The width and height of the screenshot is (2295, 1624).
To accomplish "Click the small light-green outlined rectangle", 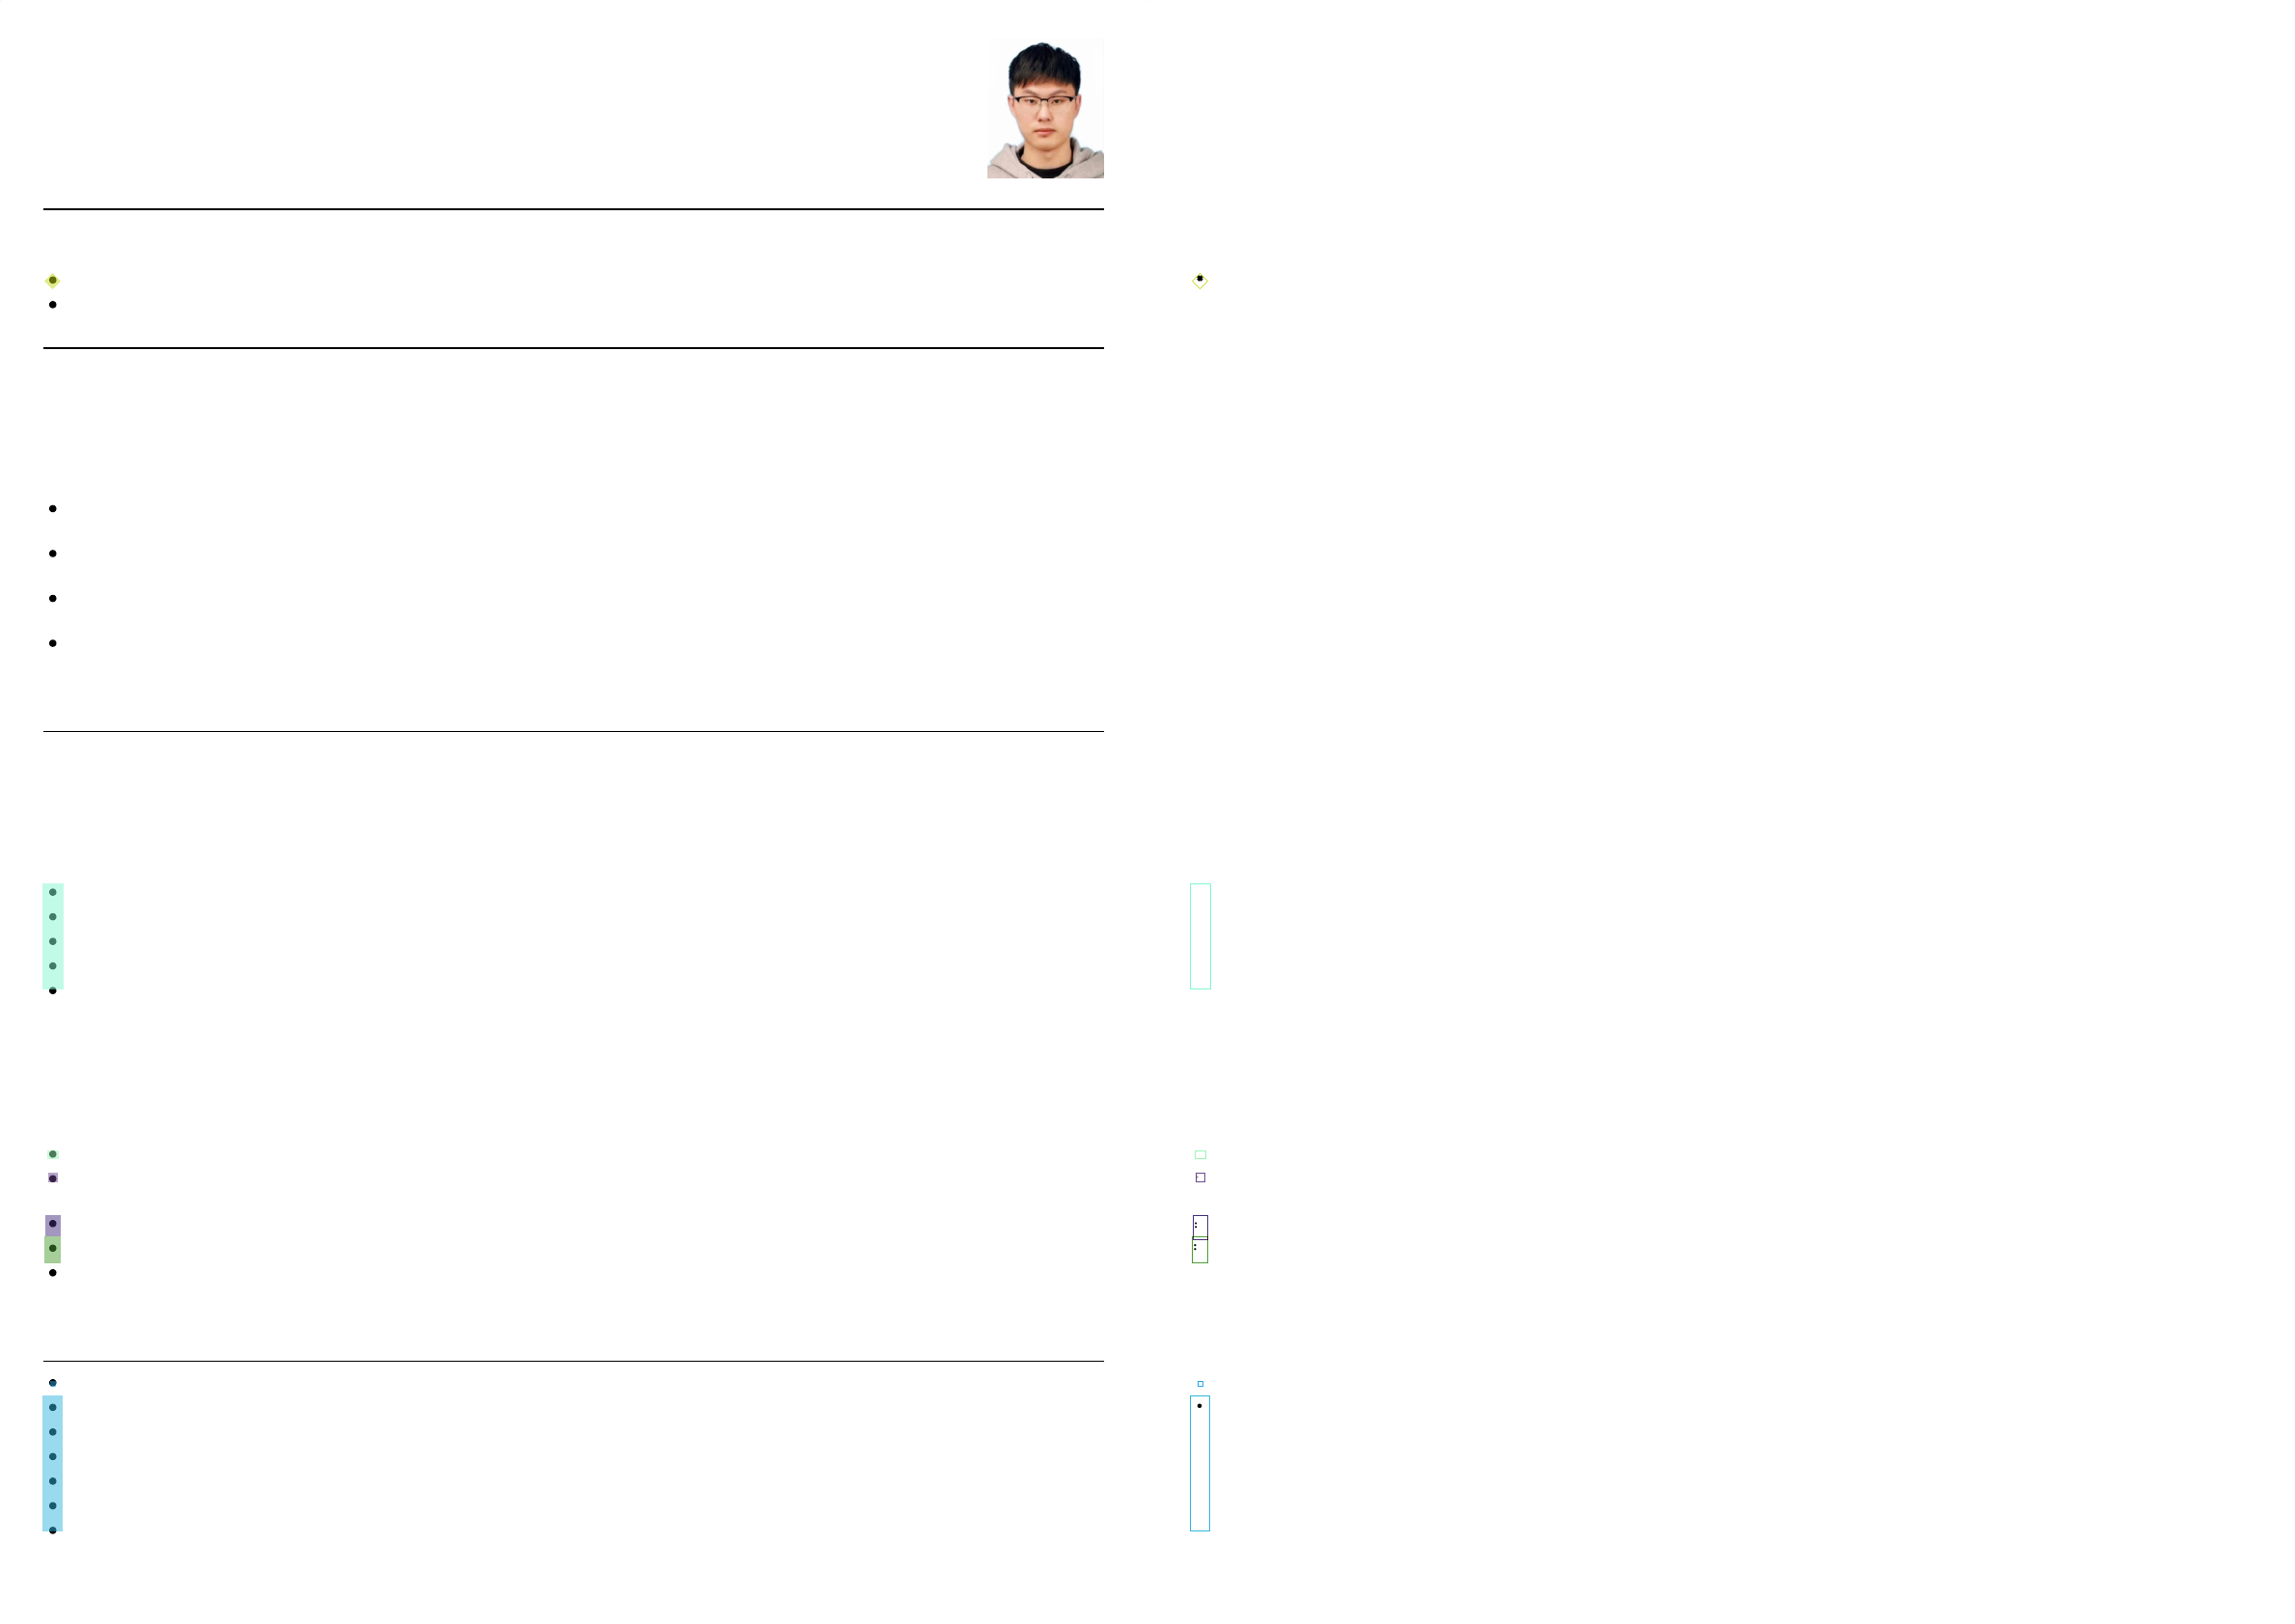I will click(x=1200, y=1154).
